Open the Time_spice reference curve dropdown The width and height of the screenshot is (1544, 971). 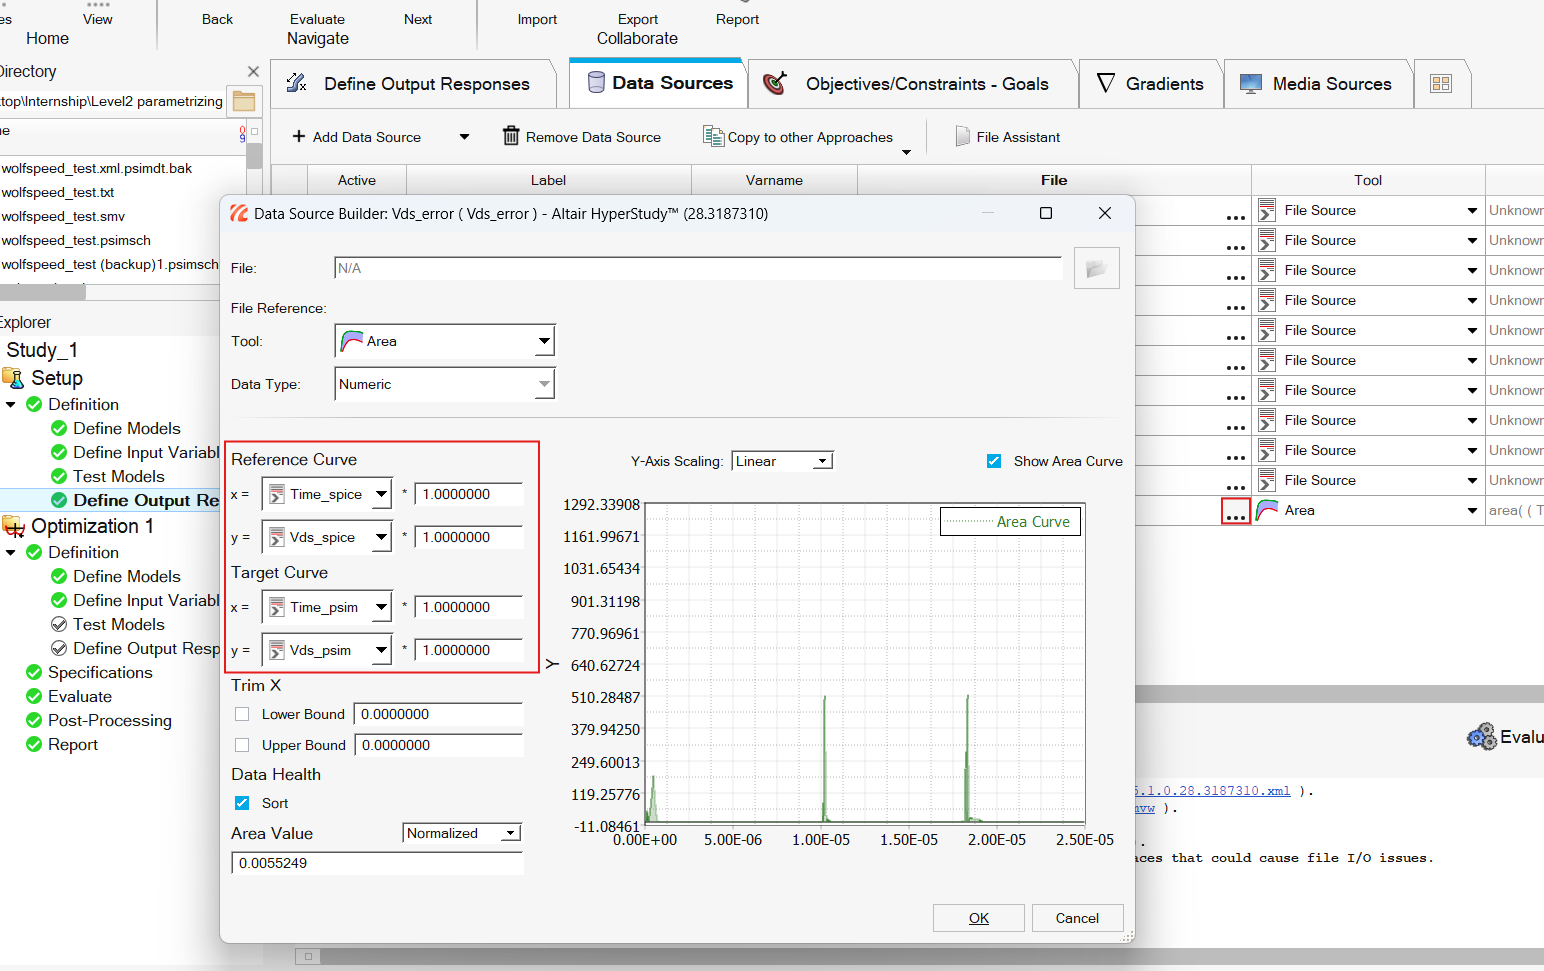(x=326, y=494)
